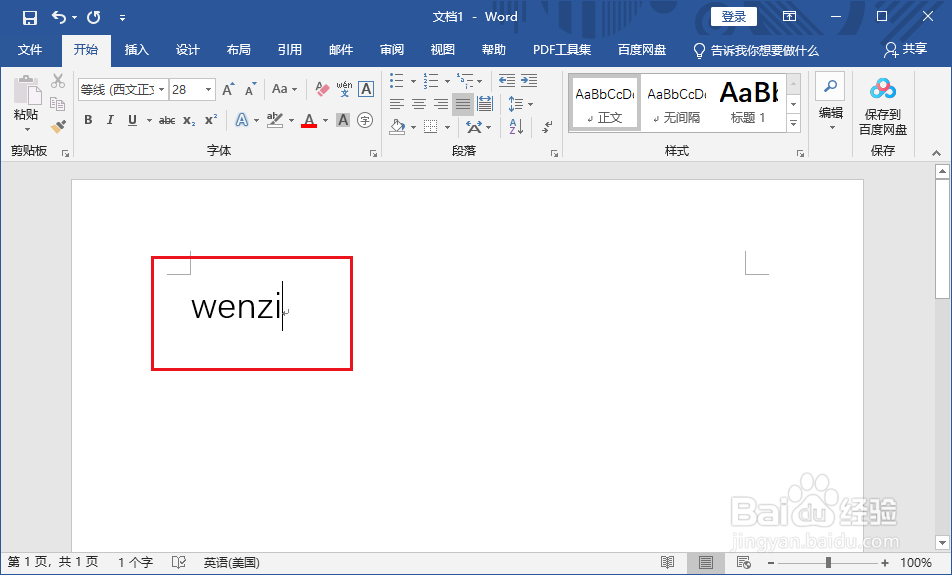
Task: Switch to the Insert tab
Action: pos(137,50)
